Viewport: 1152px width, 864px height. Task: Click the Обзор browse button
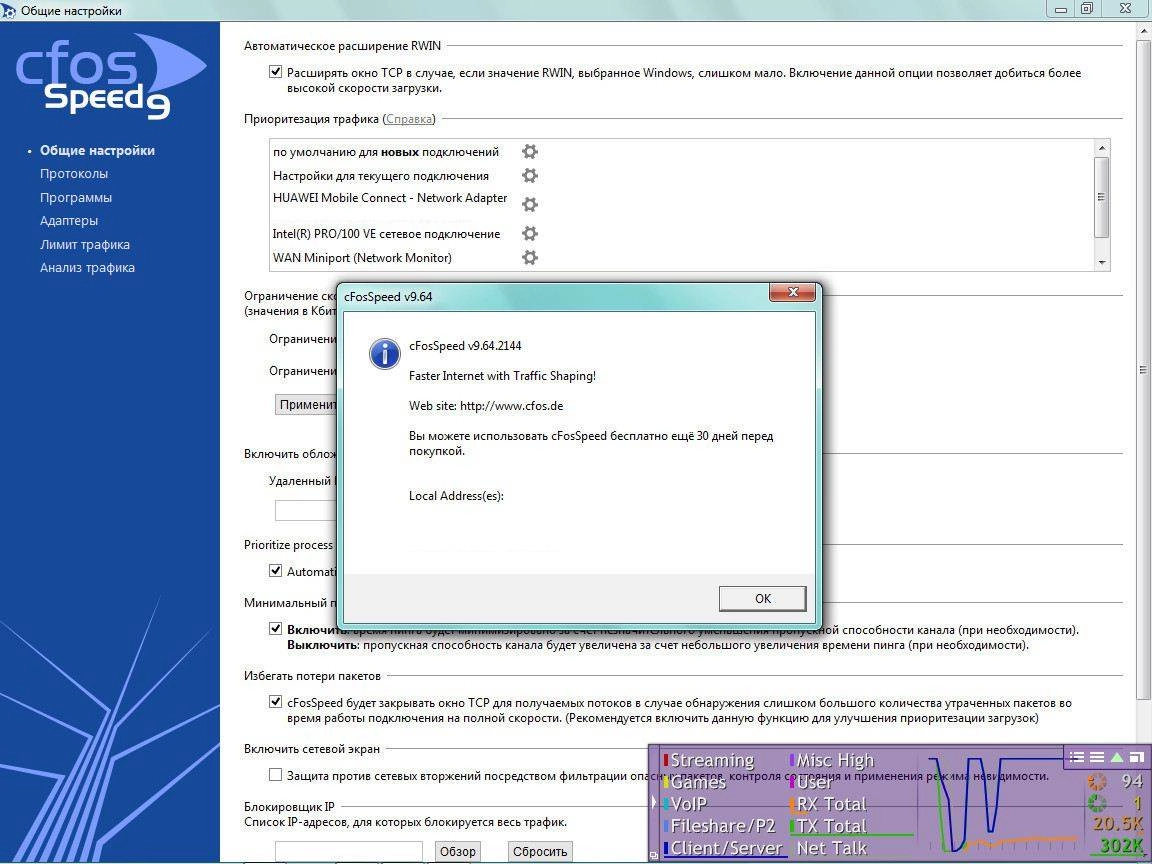coord(457,852)
